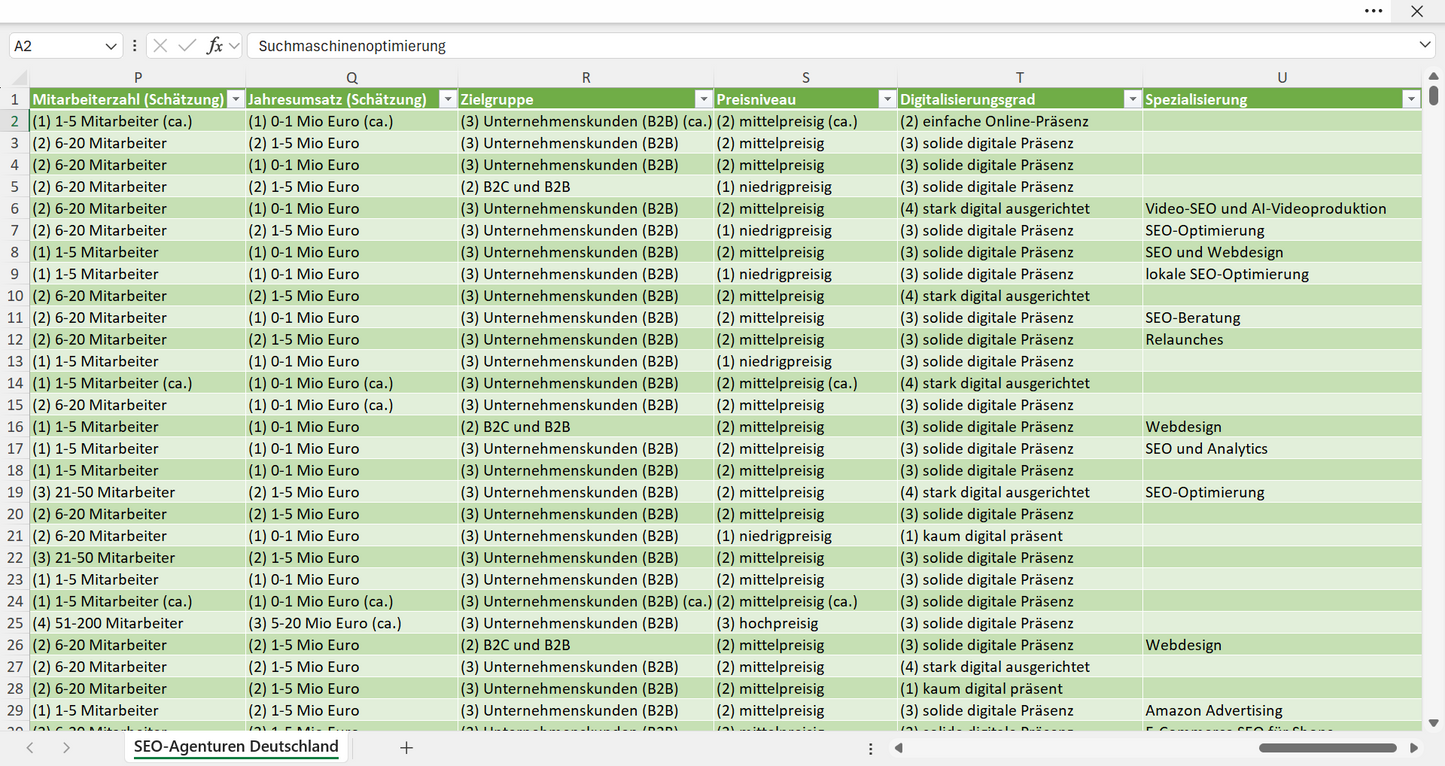Open the Preisniveau filter dropdown
Viewport: 1445px width, 766px height.
point(887,99)
